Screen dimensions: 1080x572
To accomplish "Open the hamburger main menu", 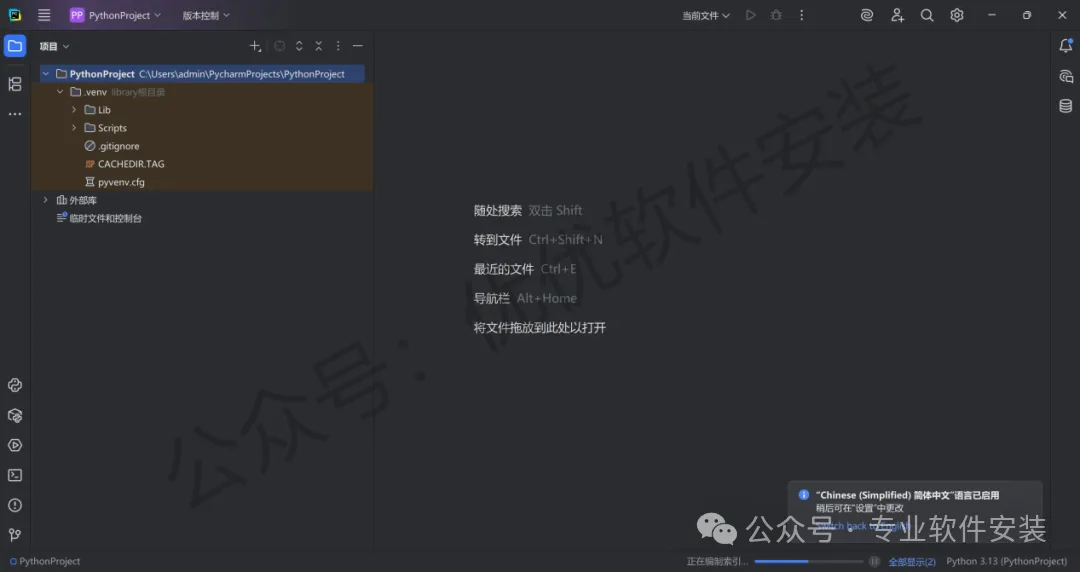I will [x=44, y=15].
